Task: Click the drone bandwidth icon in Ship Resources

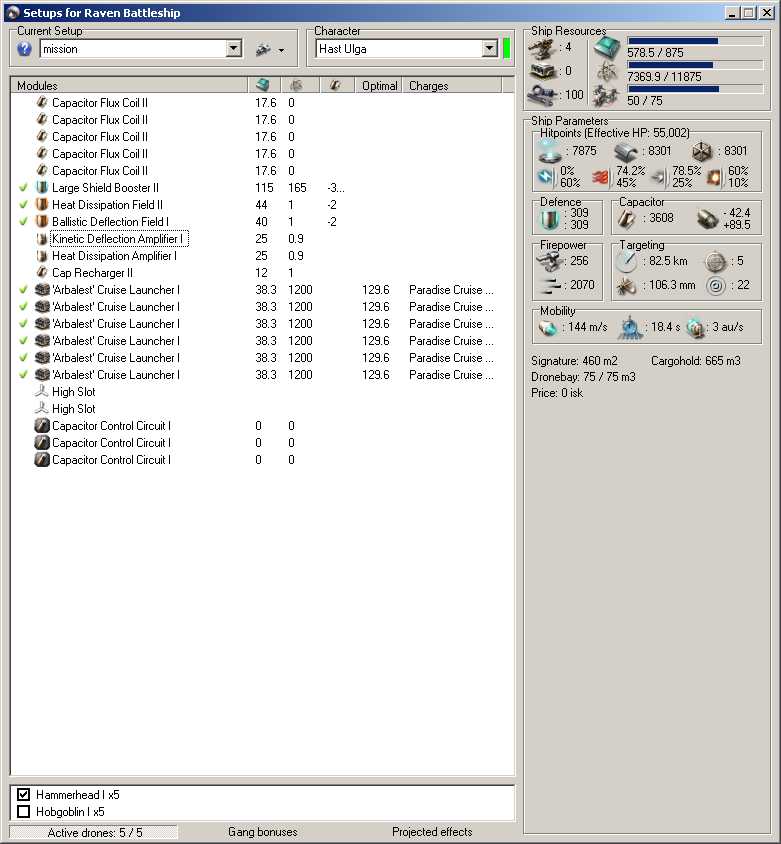Action: tap(607, 96)
